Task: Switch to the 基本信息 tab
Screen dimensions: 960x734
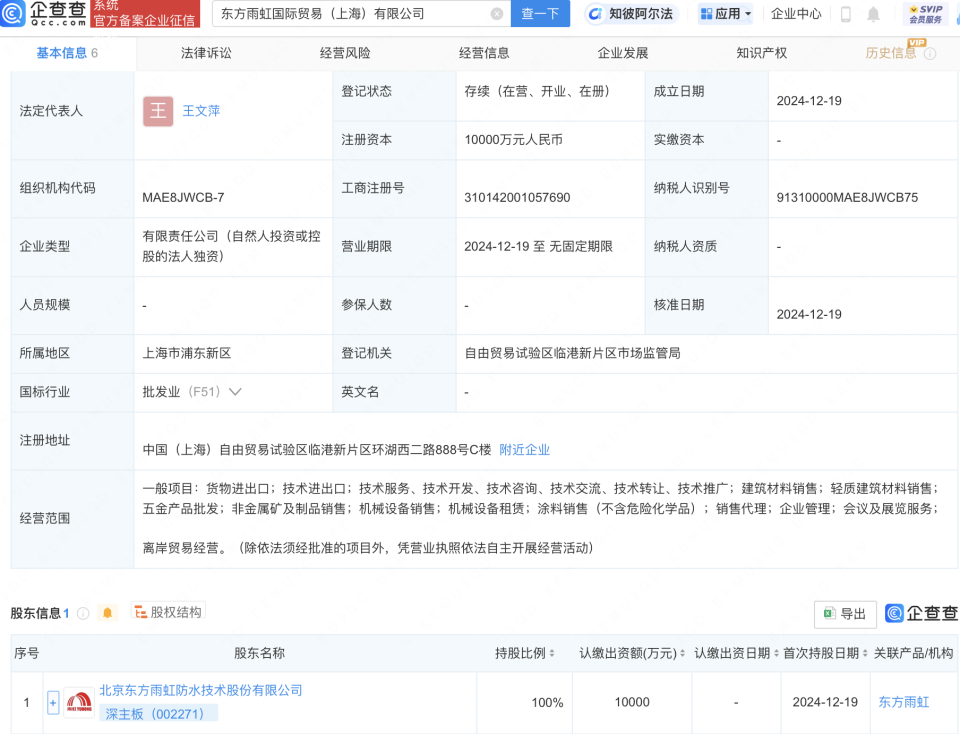Action: 67,53
